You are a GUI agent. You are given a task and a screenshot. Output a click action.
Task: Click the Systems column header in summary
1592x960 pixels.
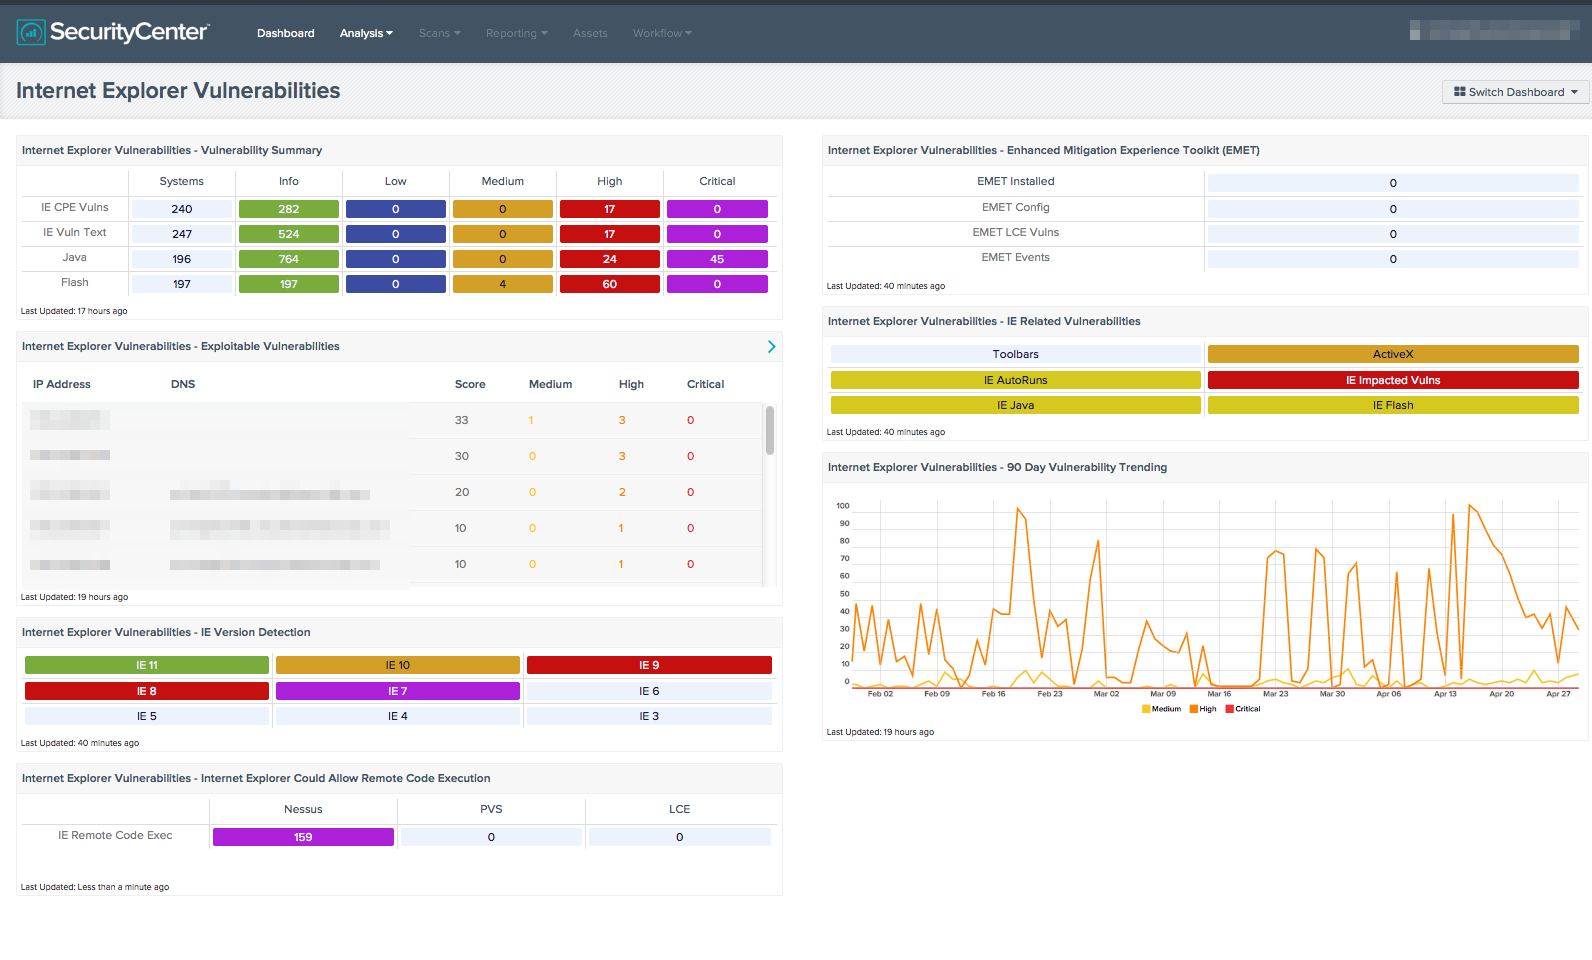coord(182,181)
